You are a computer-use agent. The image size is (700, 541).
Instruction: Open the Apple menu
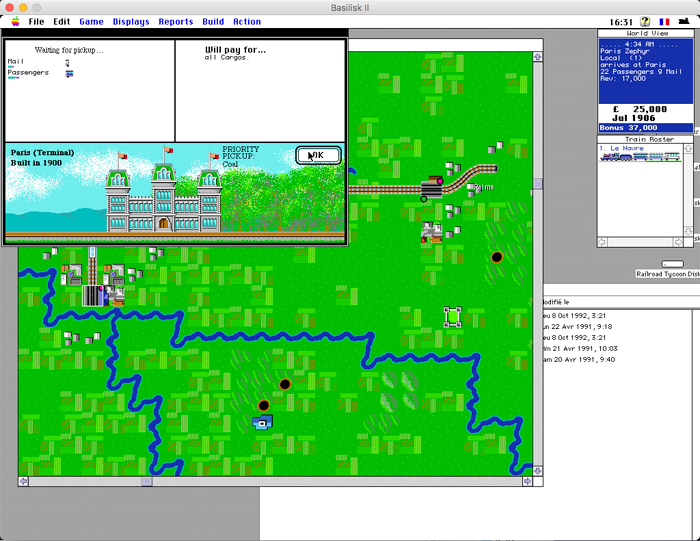coord(15,21)
